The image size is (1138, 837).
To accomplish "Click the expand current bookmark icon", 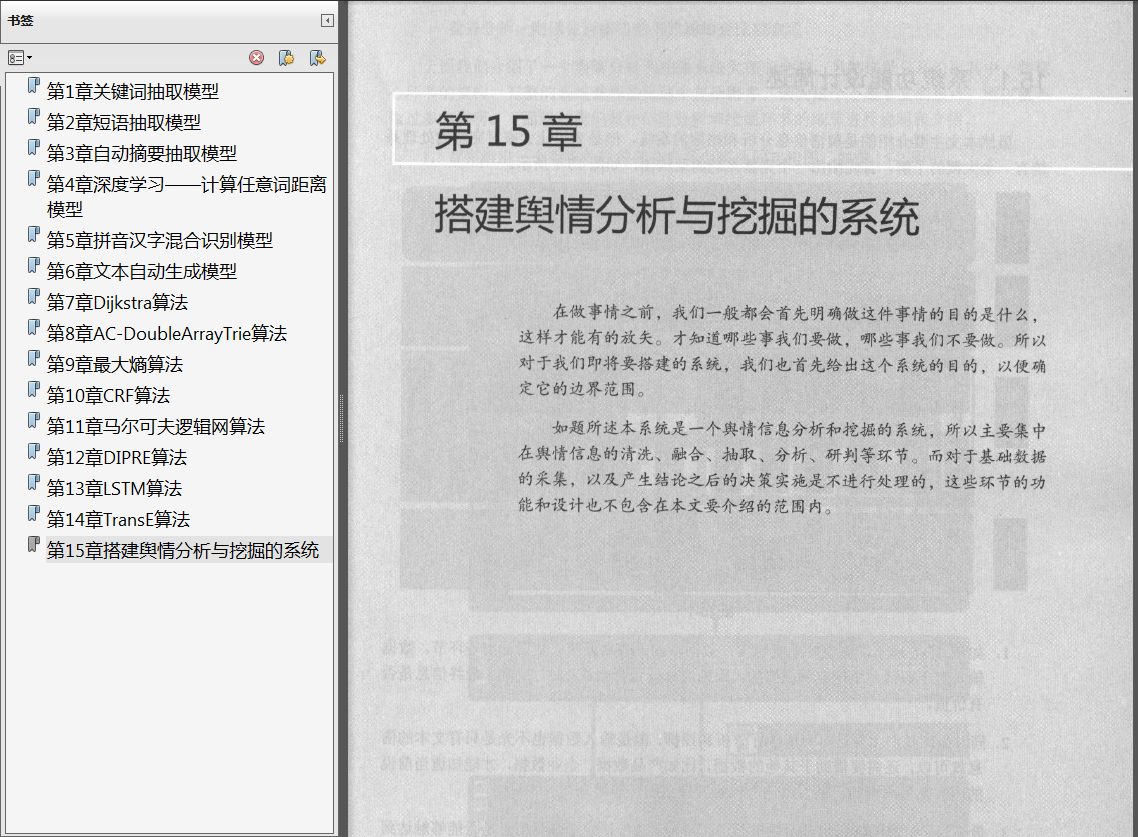I will pos(317,58).
